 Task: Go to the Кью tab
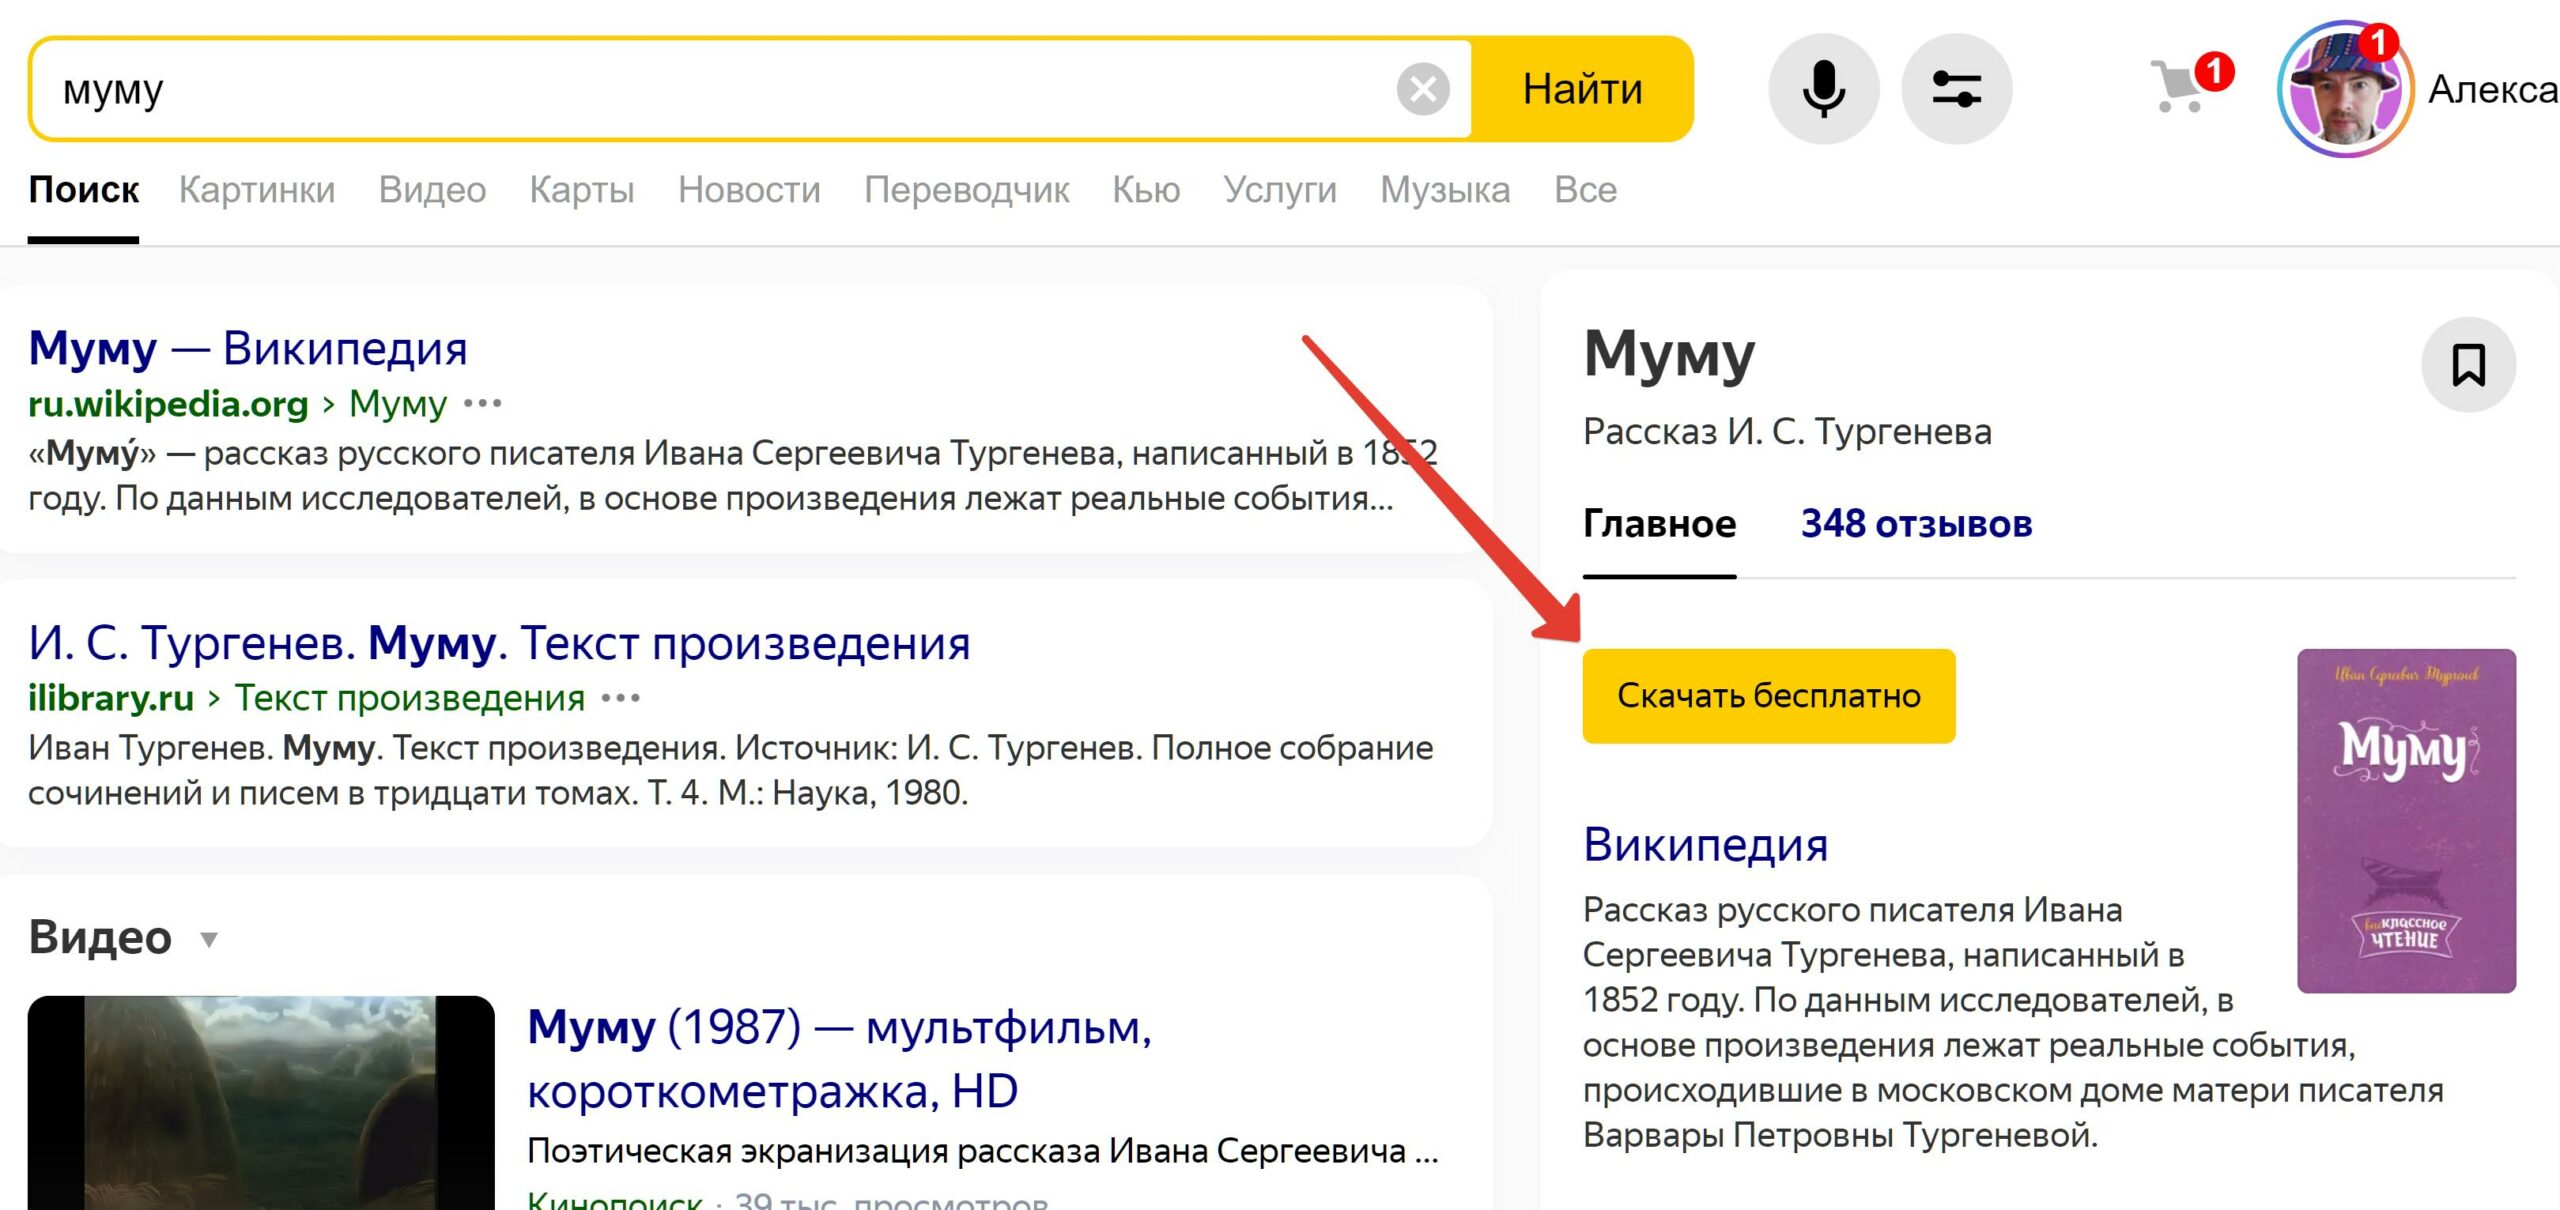click(1146, 189)
